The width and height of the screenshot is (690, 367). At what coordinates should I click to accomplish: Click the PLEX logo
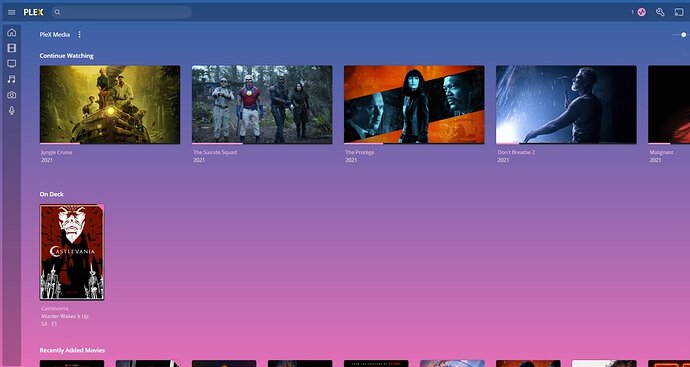click(x=33, y=12)
